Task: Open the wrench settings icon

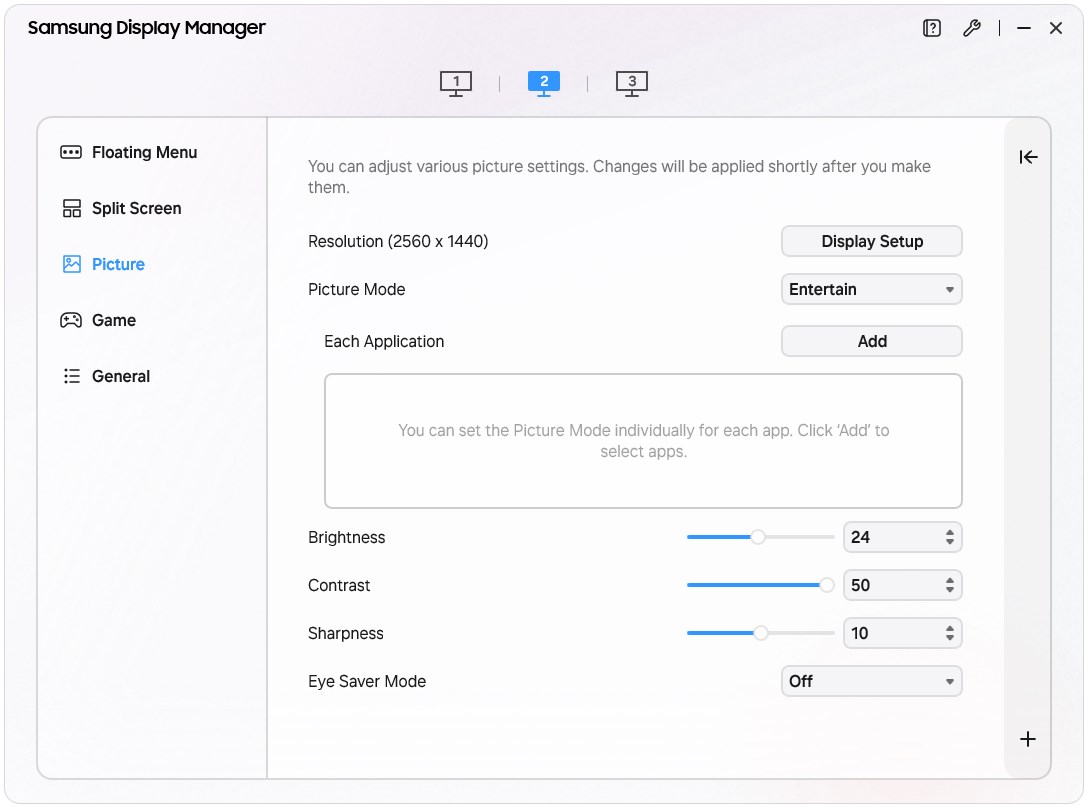Action: [971, 29]
